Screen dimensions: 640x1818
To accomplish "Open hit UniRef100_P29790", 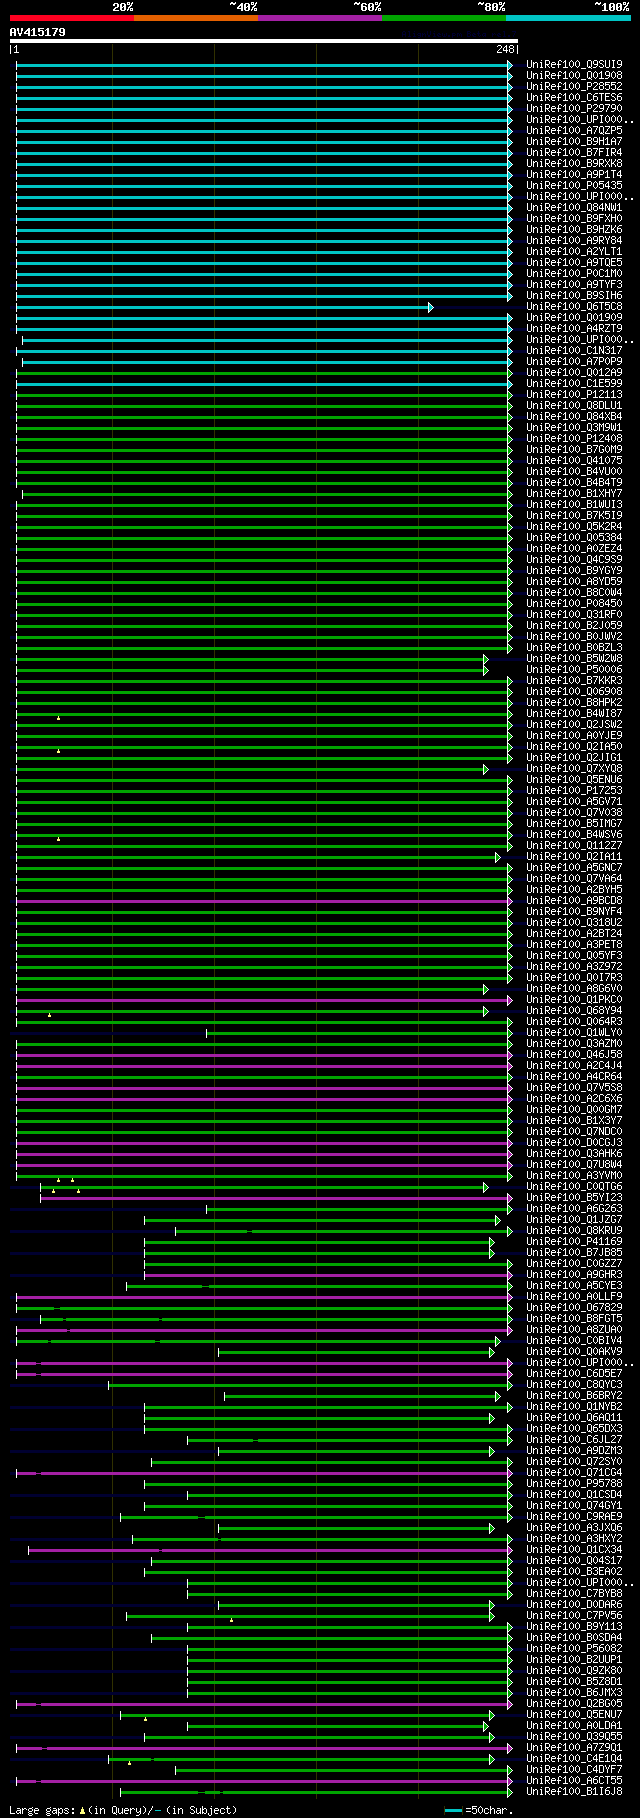I will click(x=574, y=109).
